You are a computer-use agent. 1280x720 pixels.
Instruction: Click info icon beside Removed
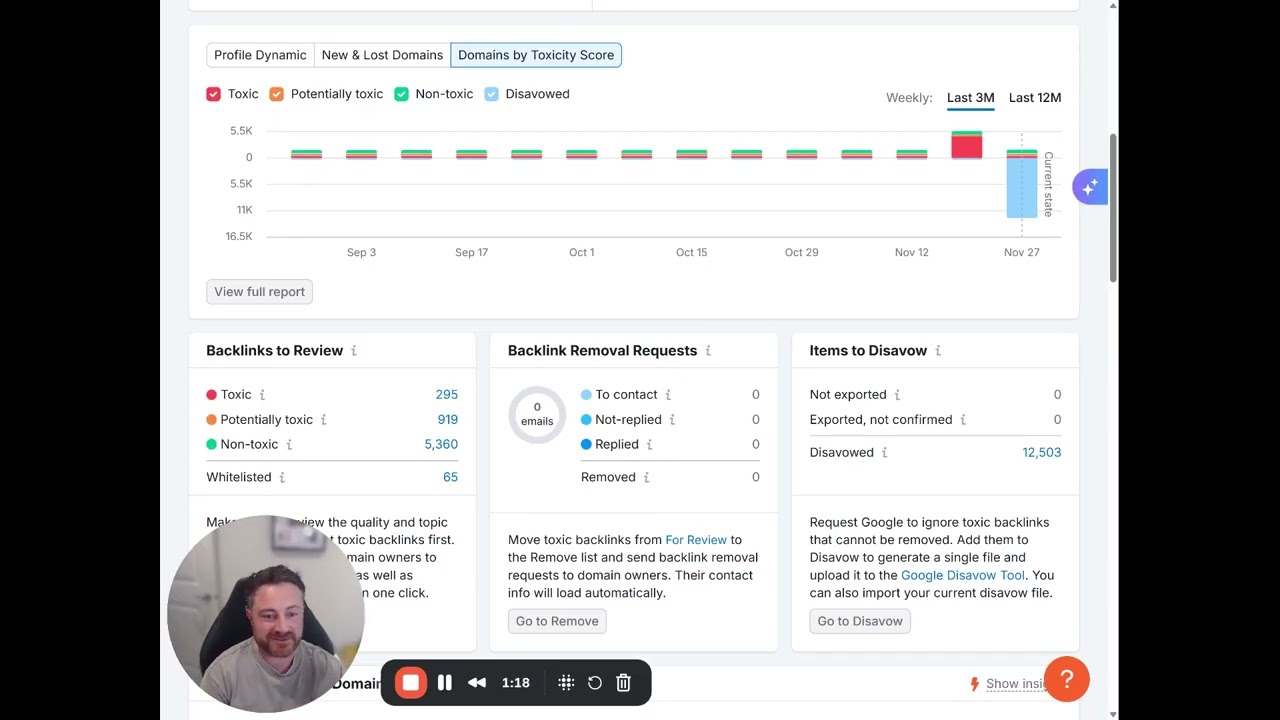click(646, 478)
